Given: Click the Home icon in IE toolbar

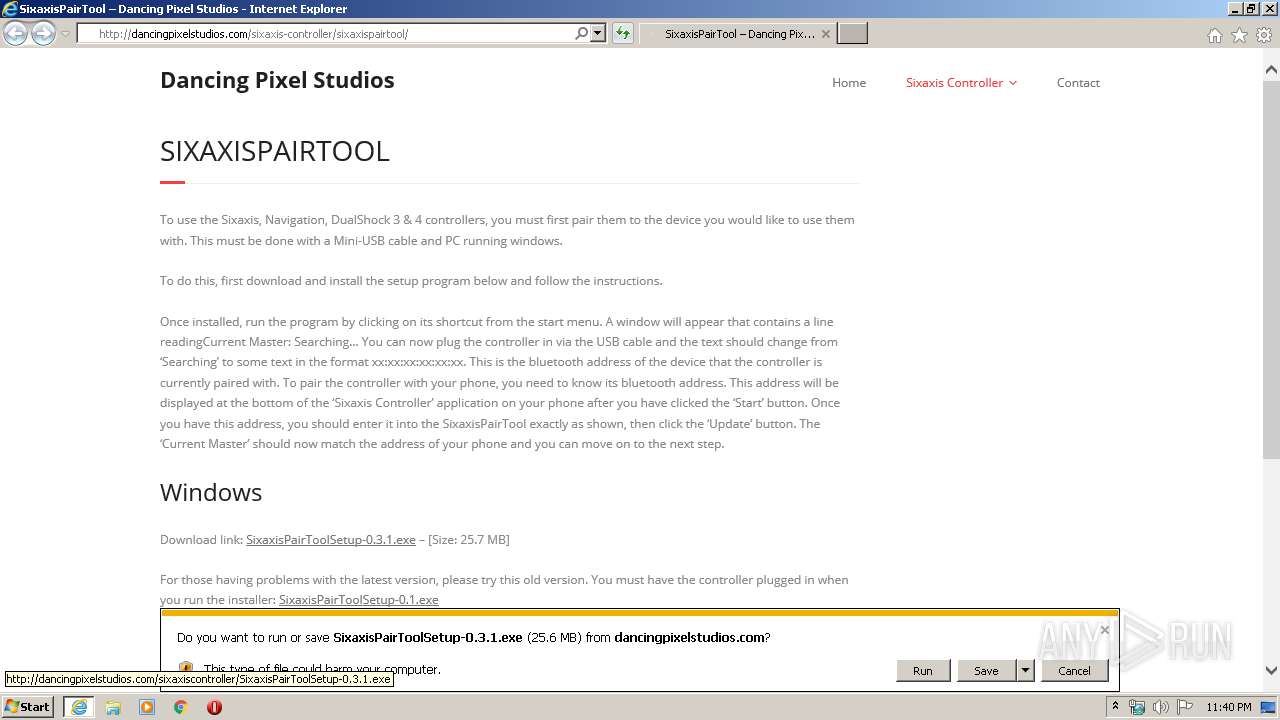Looking at the screenshot, I should tap(1214, 35).
